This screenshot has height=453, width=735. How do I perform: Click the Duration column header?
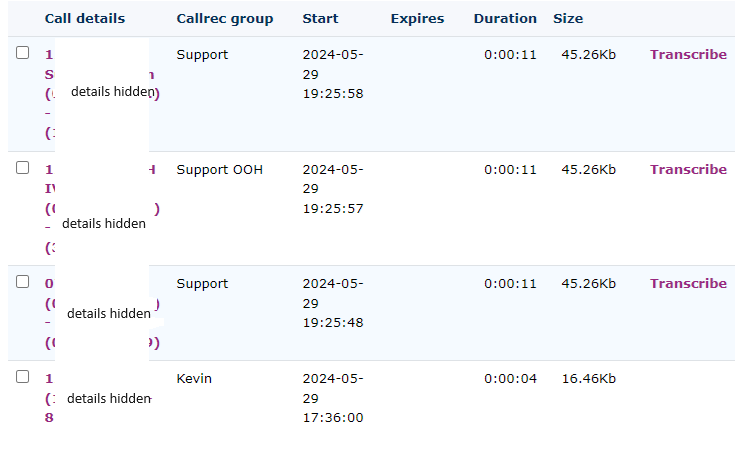(x=505, y=19)
